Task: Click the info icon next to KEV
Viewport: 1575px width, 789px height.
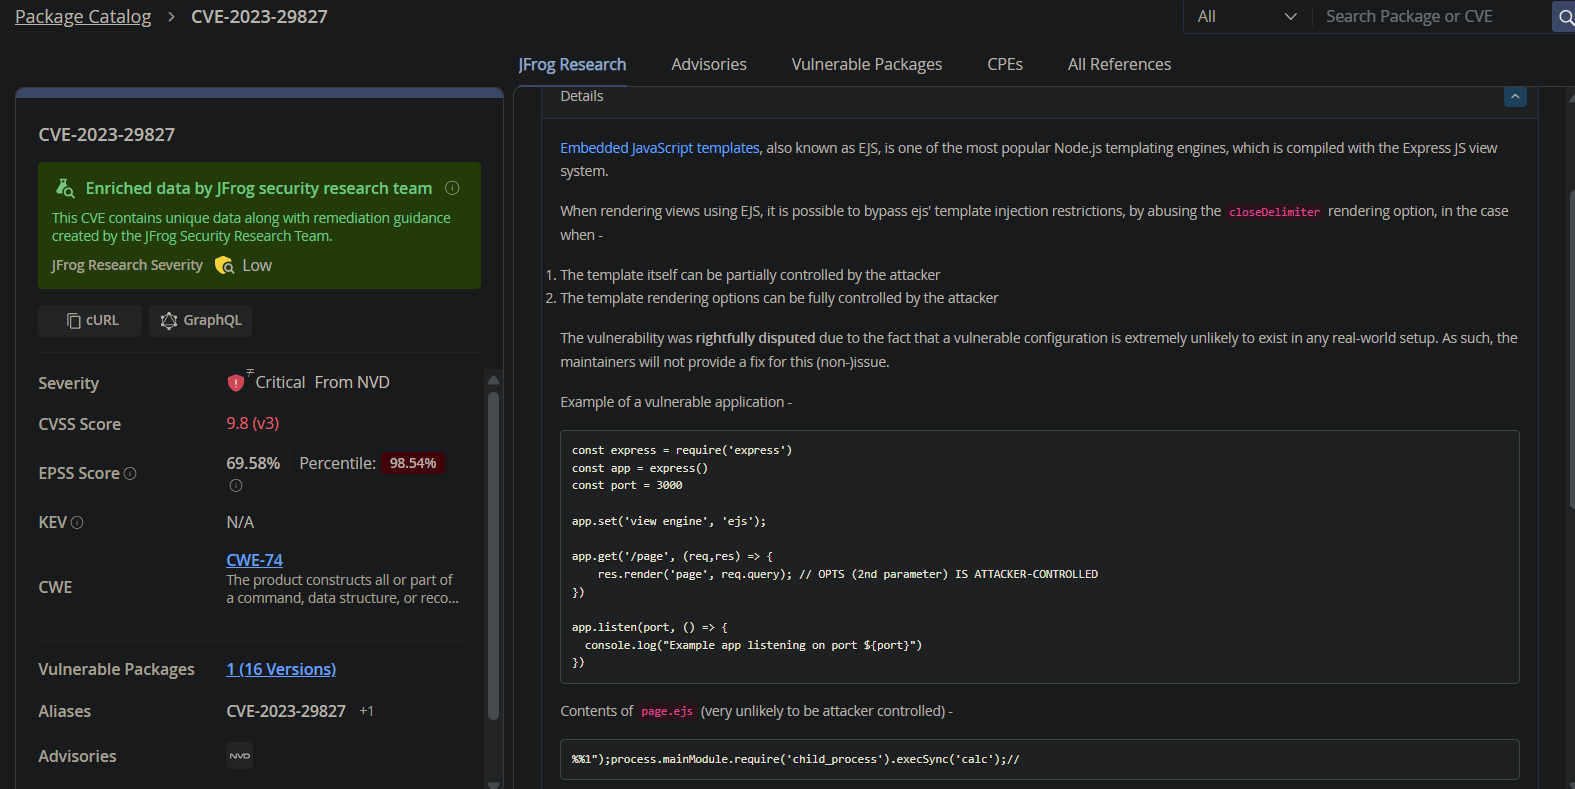Action: (x=77, y=523)
